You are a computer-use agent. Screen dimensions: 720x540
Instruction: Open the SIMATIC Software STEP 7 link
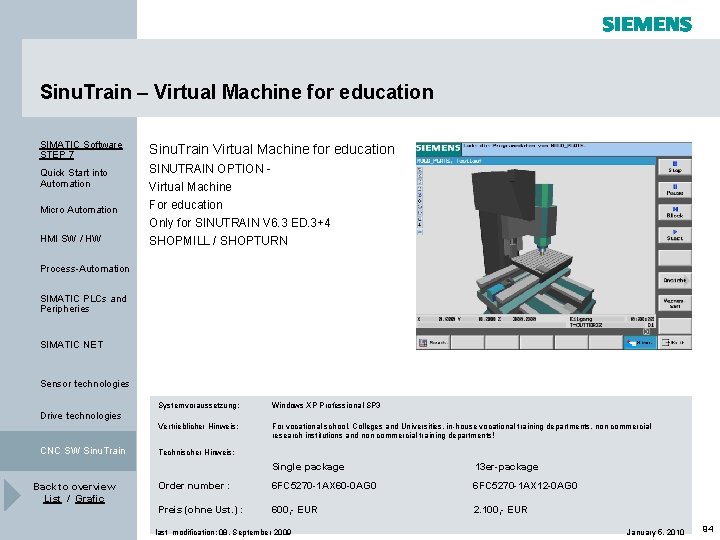point(81,150)
